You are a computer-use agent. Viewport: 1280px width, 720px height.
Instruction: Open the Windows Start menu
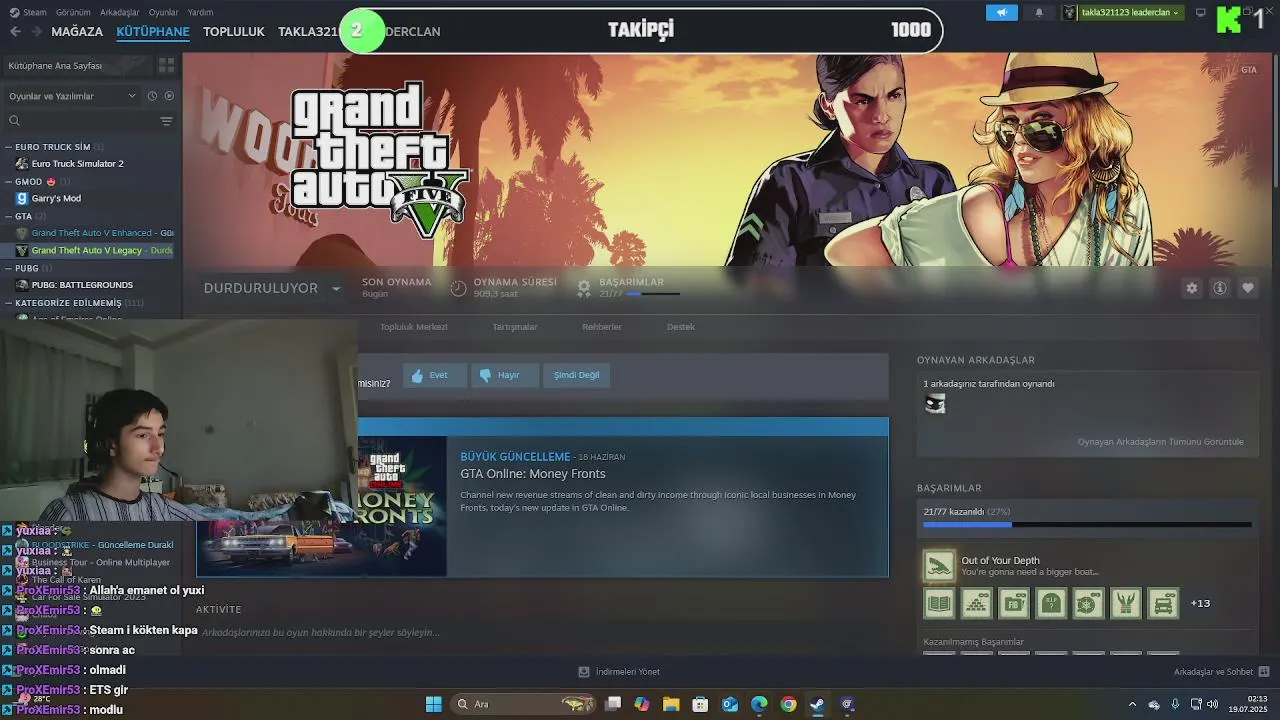tap(434, 704)
